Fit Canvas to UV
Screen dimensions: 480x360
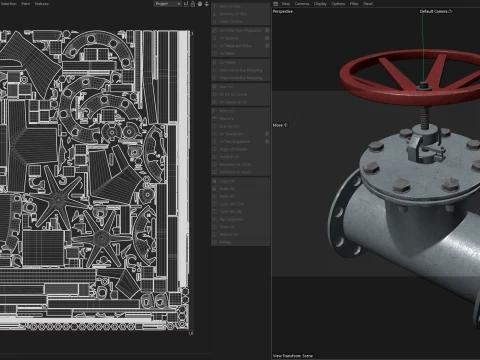[240, 102]
